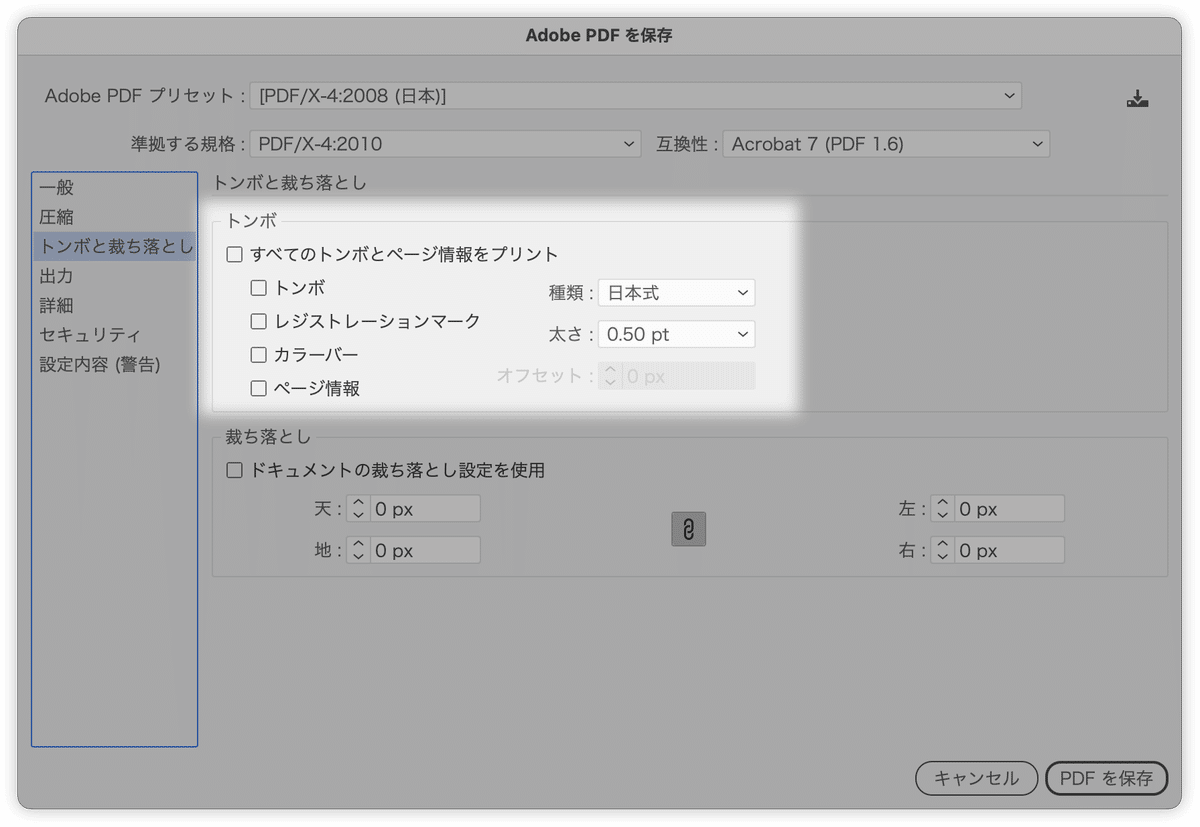Enable すべてのトンボとページ情報をプリント checkbox
The image size is (1200, 827).
pos(235,254)
